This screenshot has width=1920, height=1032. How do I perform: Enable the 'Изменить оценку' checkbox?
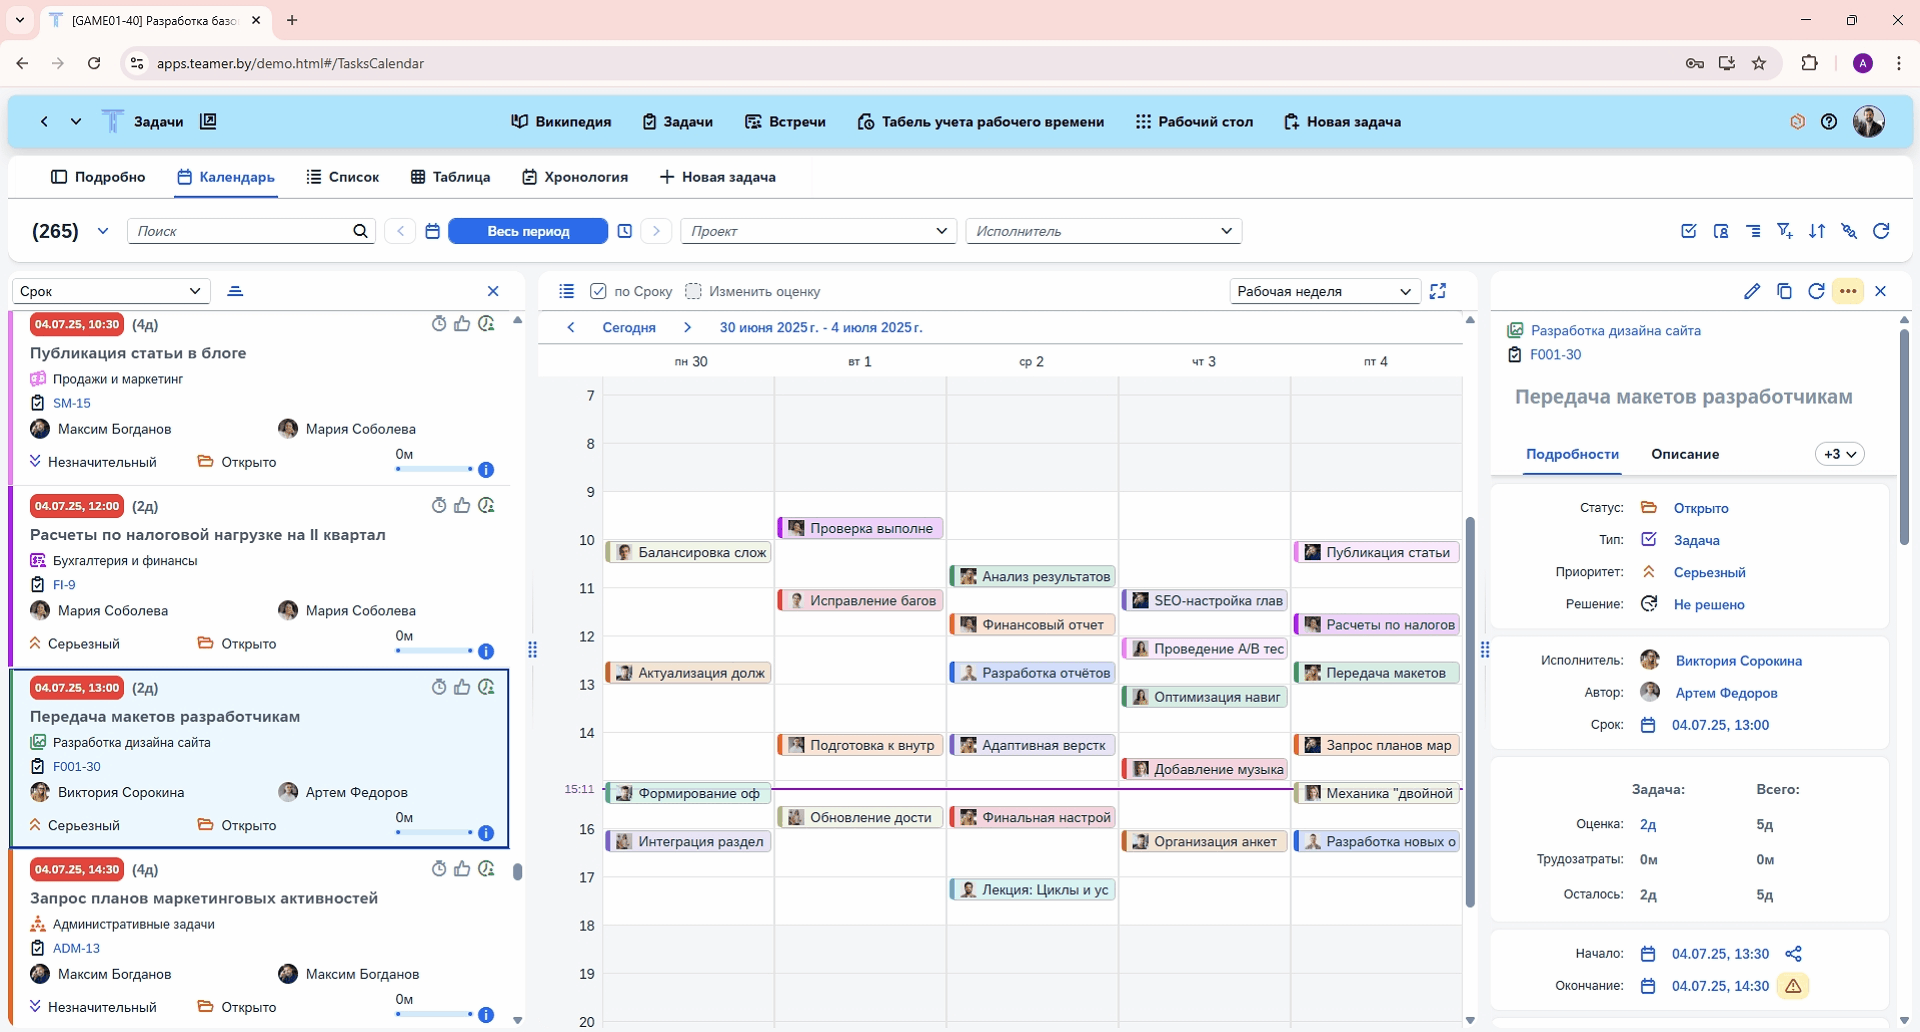tap(693, 291)
